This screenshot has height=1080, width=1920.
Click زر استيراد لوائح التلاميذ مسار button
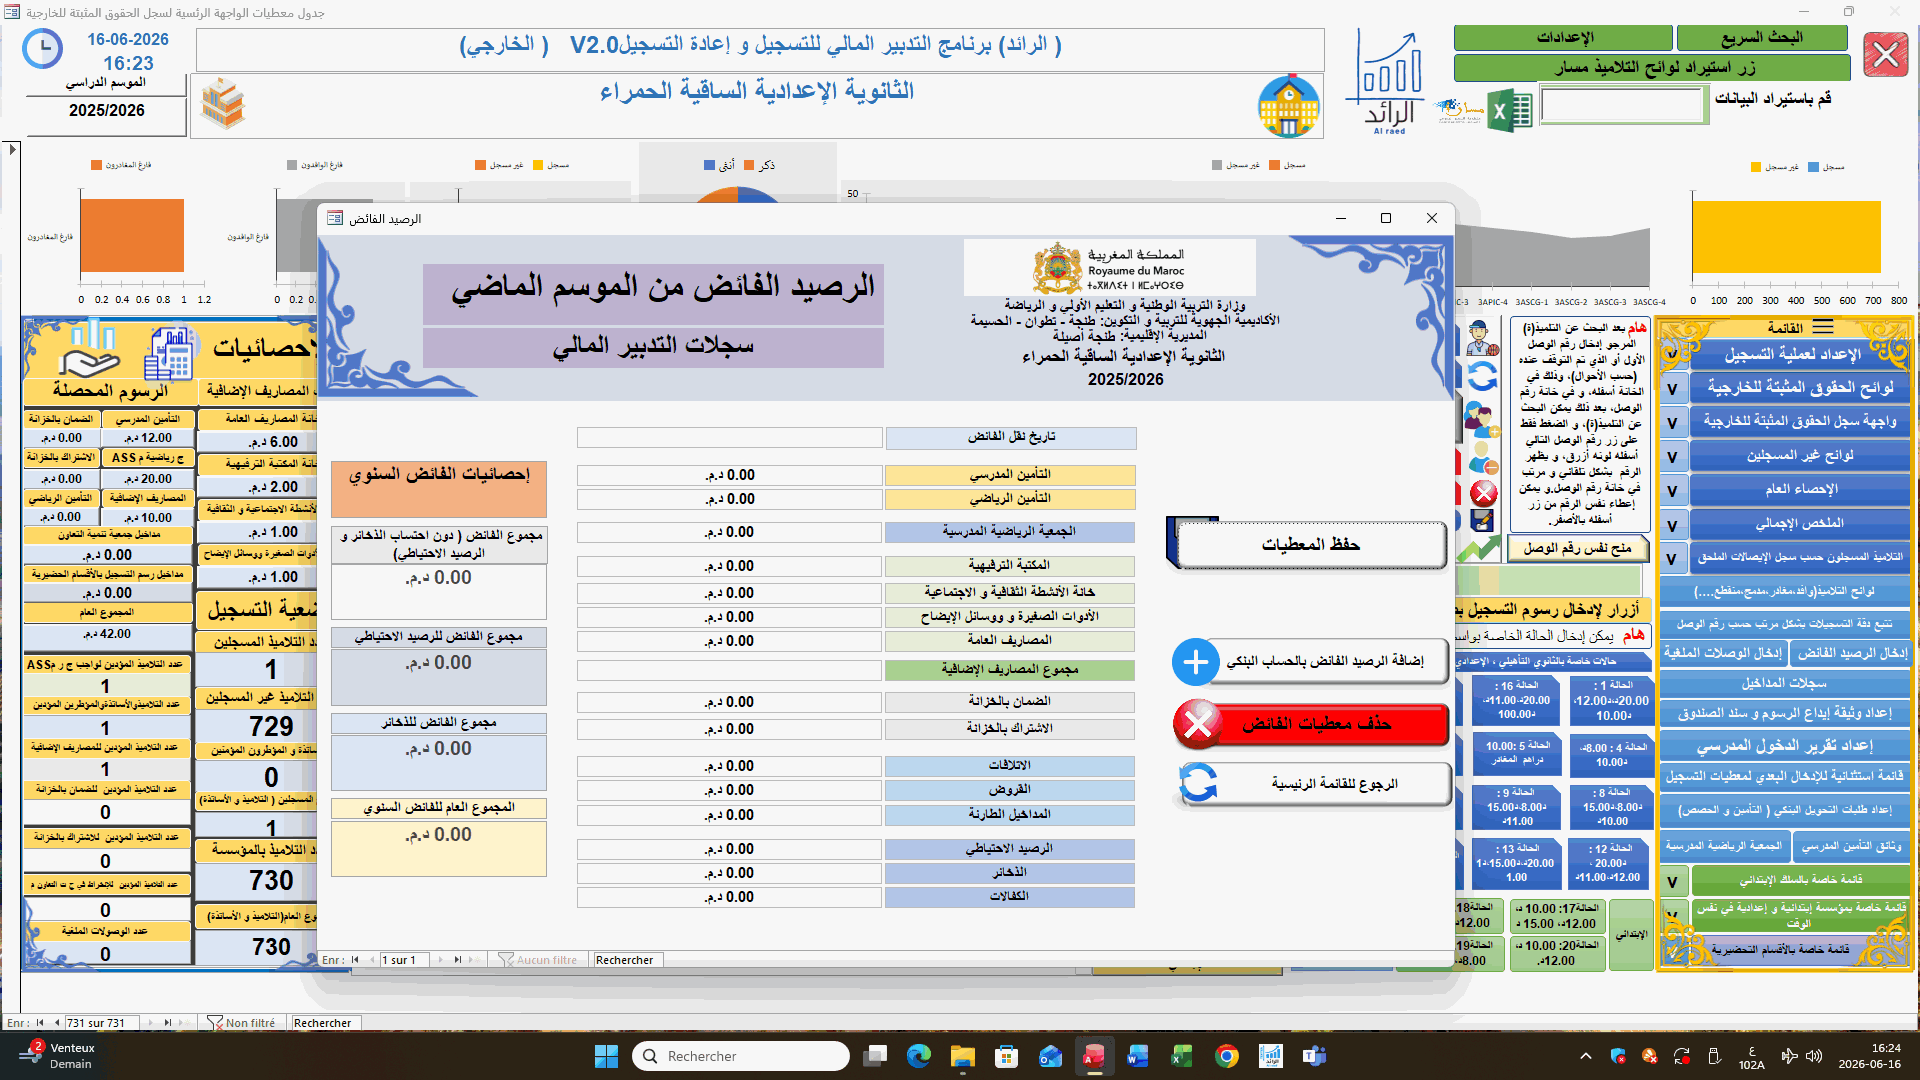pos(1653,68)
